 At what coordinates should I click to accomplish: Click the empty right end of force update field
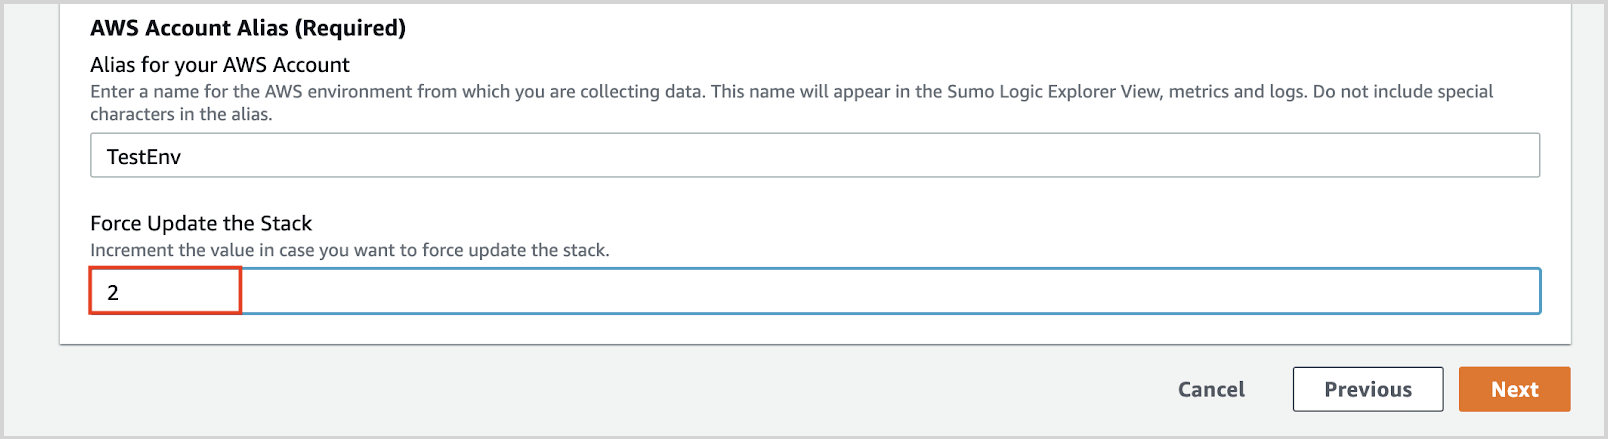coord(1450,292)
